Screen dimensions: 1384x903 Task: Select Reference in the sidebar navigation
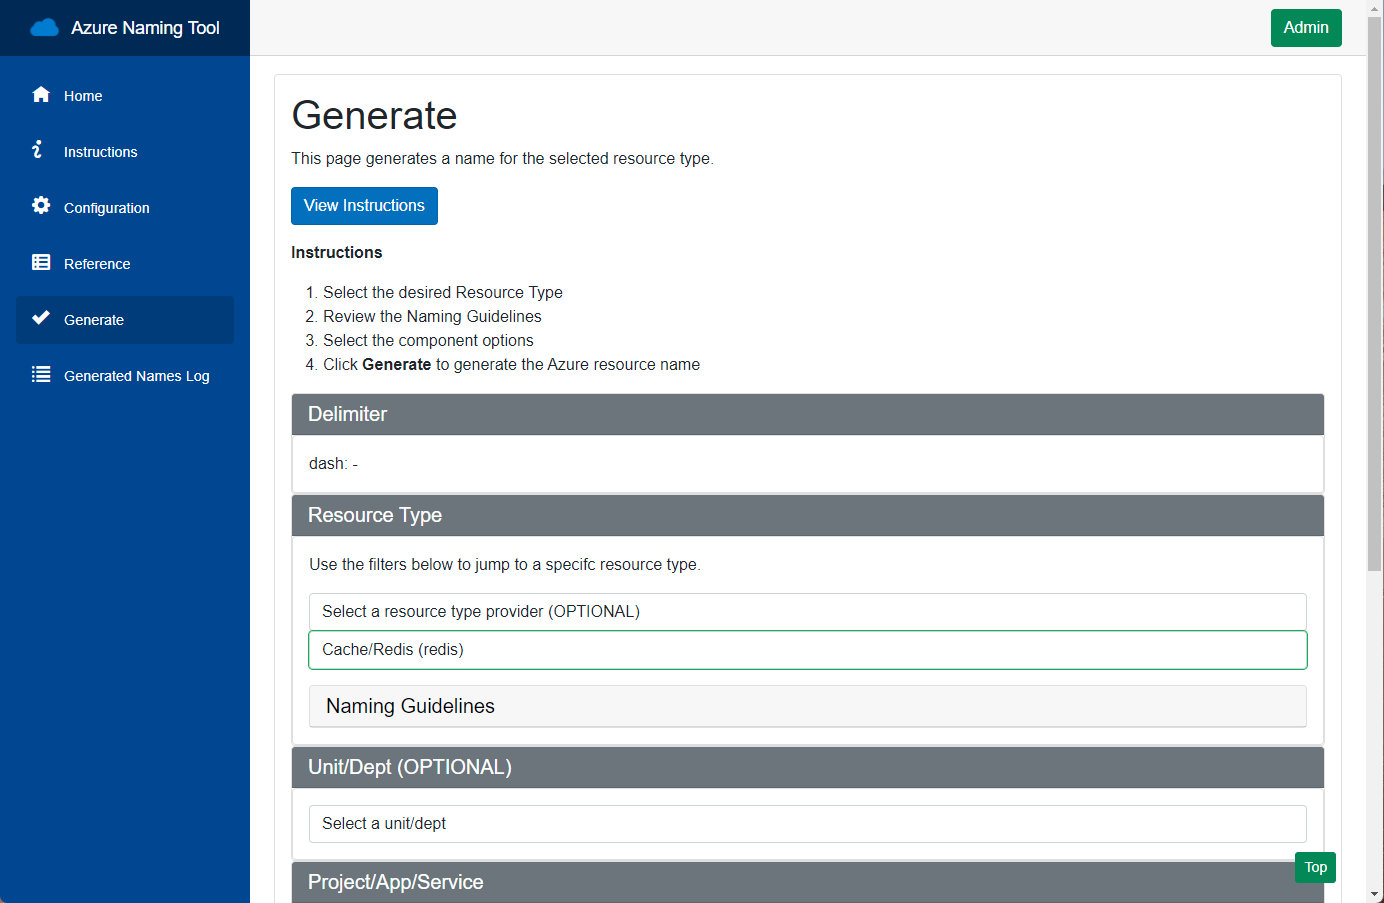tap(97, 263)
